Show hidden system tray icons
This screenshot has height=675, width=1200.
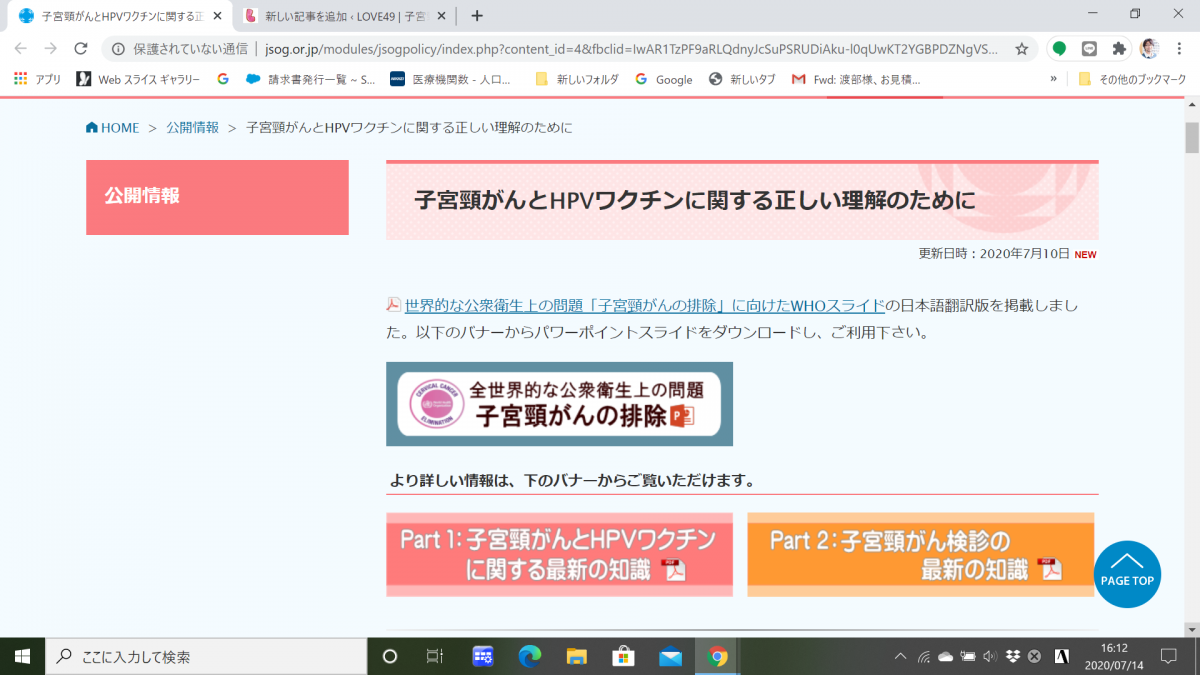(x=901, y=656)
